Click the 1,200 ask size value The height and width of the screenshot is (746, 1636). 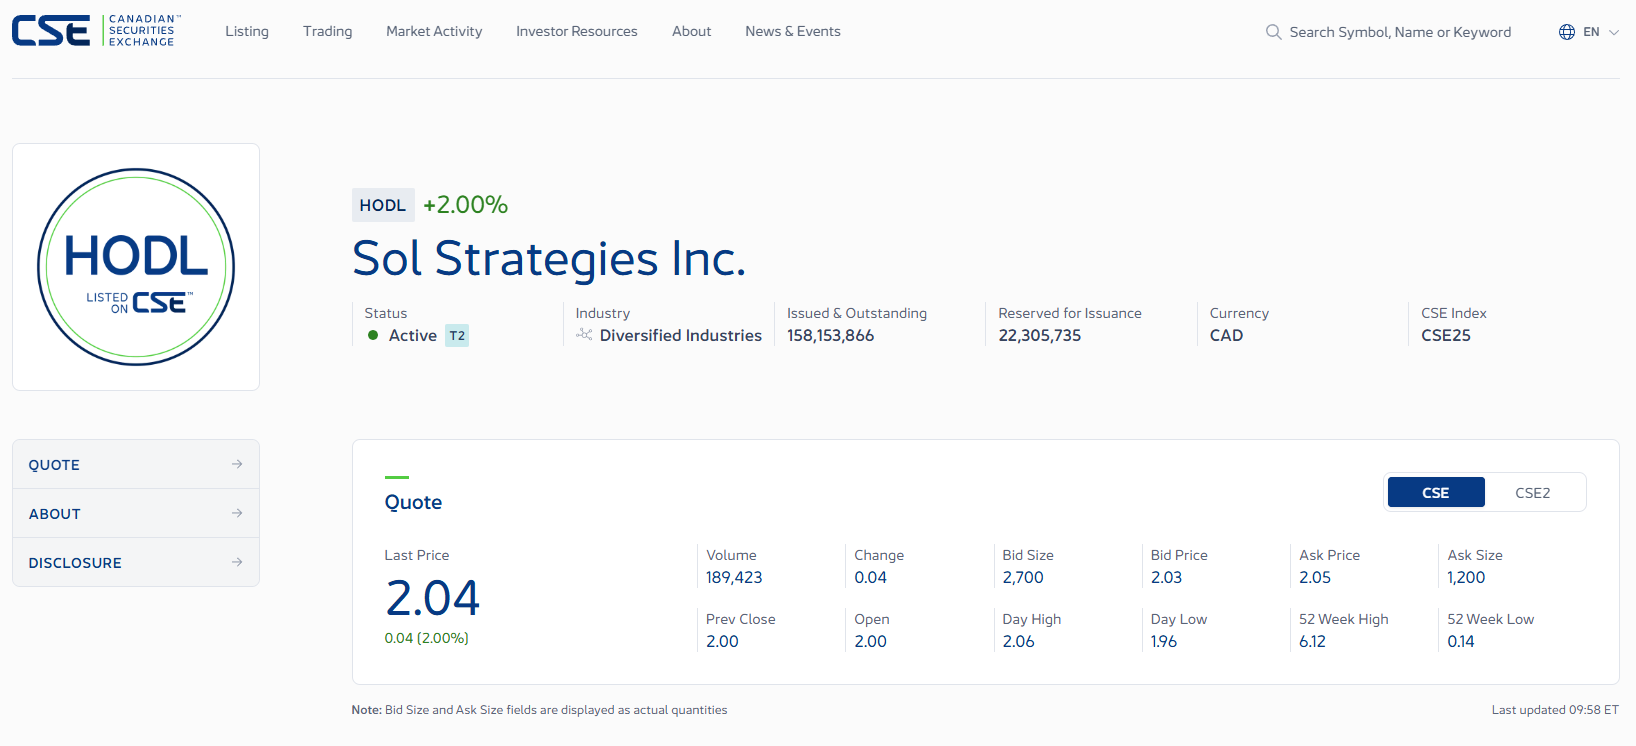click(x=1466, y=577)
